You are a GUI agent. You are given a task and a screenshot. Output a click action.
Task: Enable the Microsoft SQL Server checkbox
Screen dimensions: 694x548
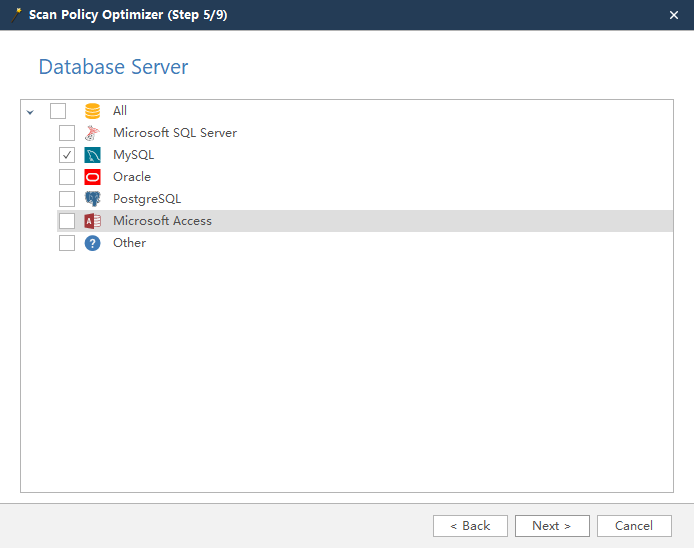67,133
